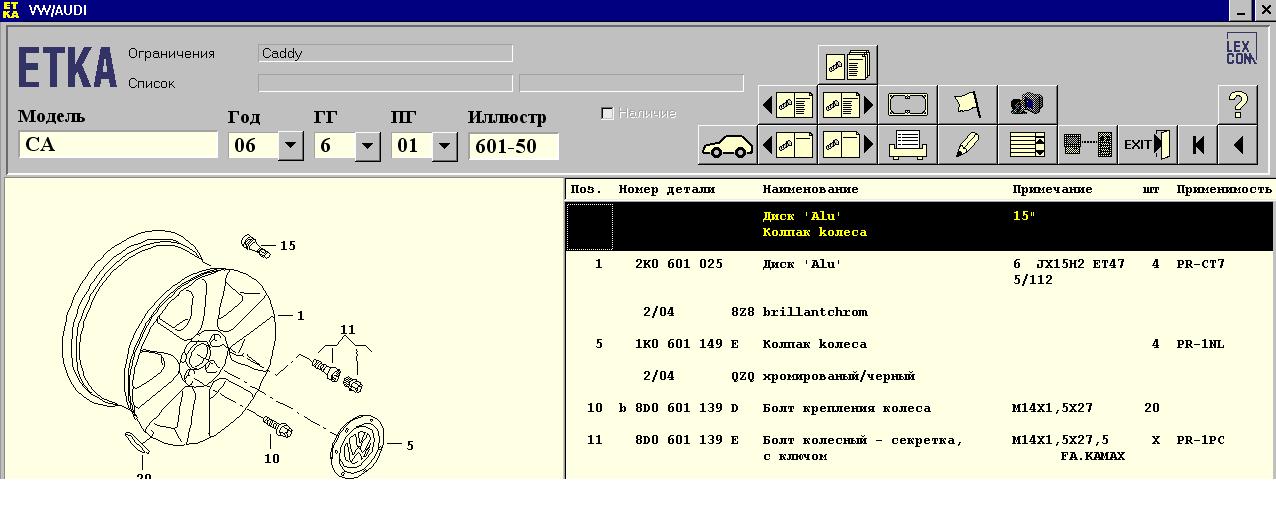
Task: Jump to first entry with bar-arrow icon
Action: [1197, 145]
